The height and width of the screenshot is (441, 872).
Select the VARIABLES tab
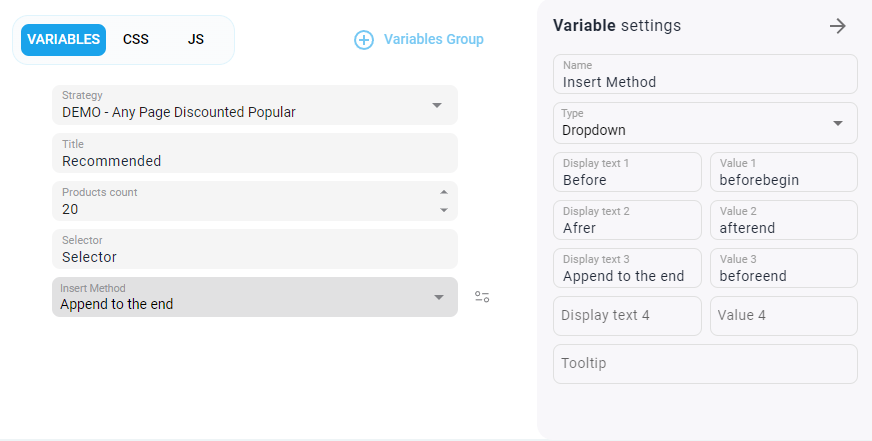[x=63, y=40]
